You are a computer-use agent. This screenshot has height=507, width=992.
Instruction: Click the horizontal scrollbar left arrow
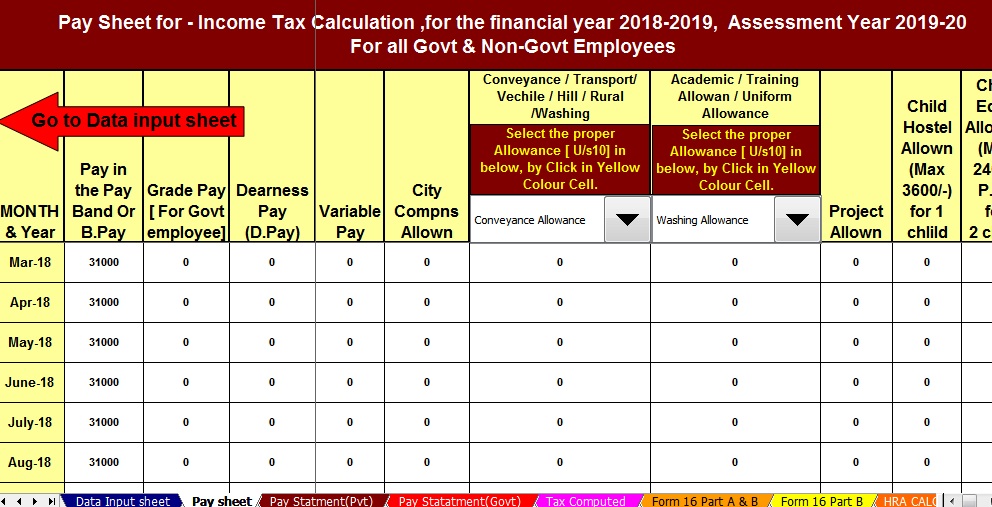(x=952, y=501)
